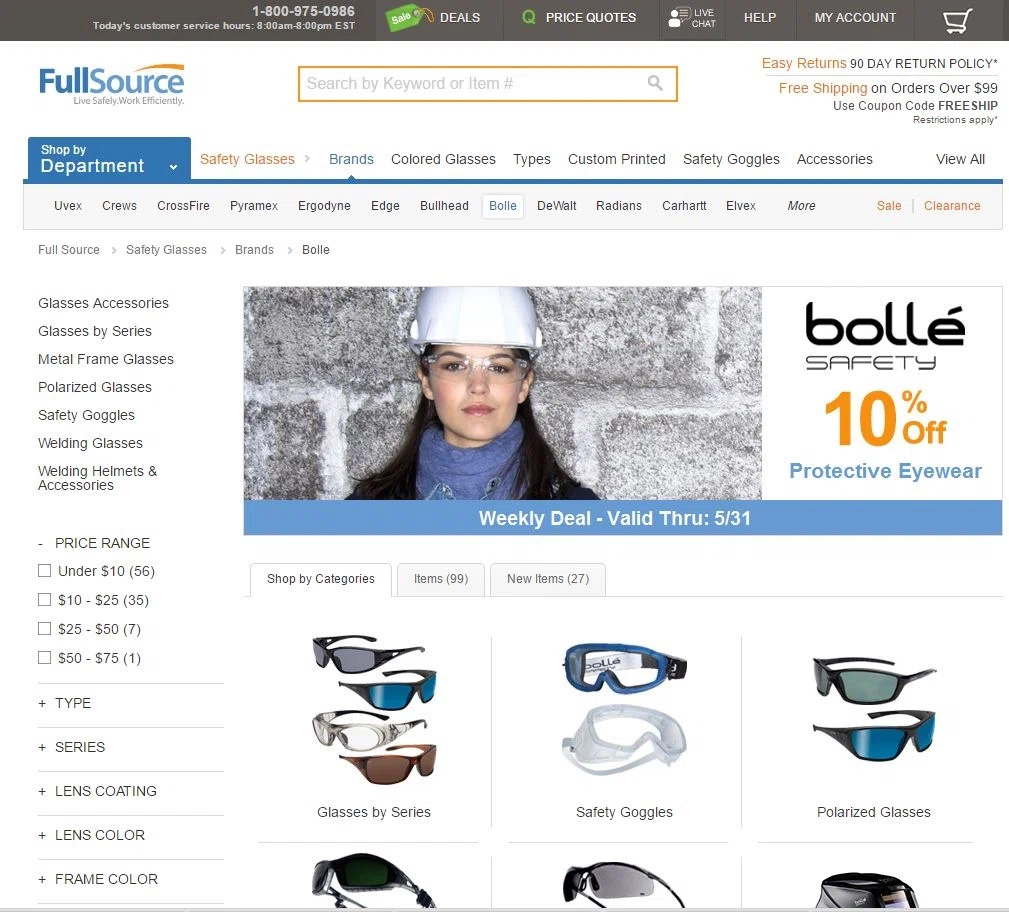Screen dimensions: 1009x912
Task: Check the $10 - $25 price filter
Action: [x=44, y=599]
